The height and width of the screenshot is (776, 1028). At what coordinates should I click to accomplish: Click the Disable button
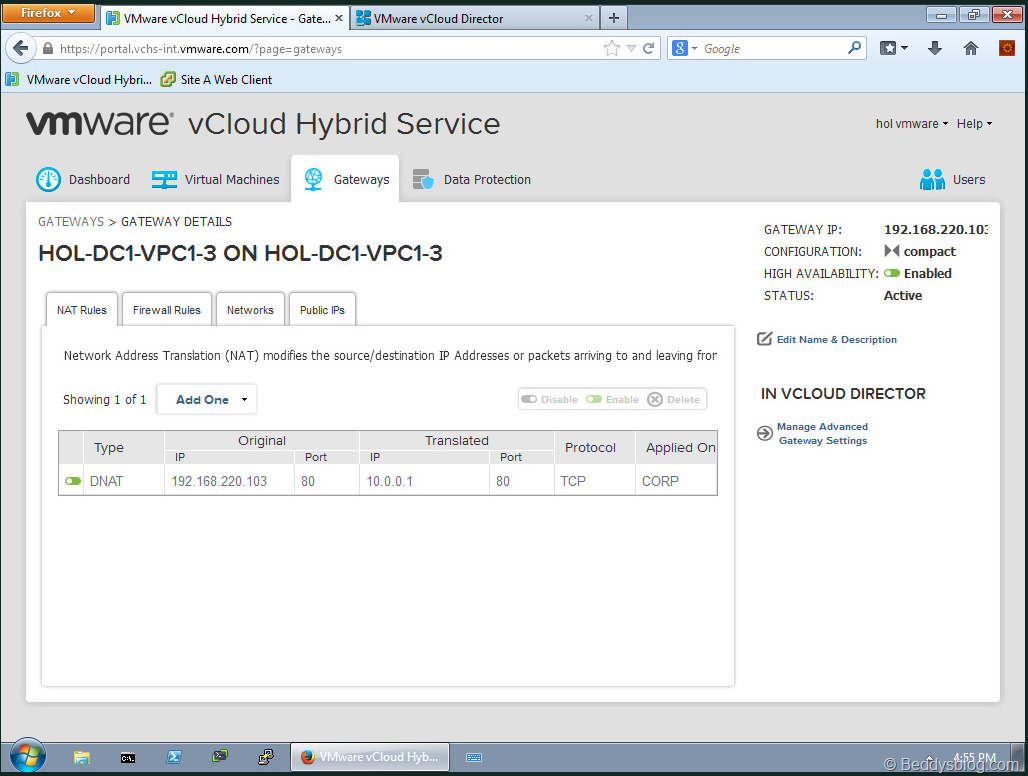point(549,399)
